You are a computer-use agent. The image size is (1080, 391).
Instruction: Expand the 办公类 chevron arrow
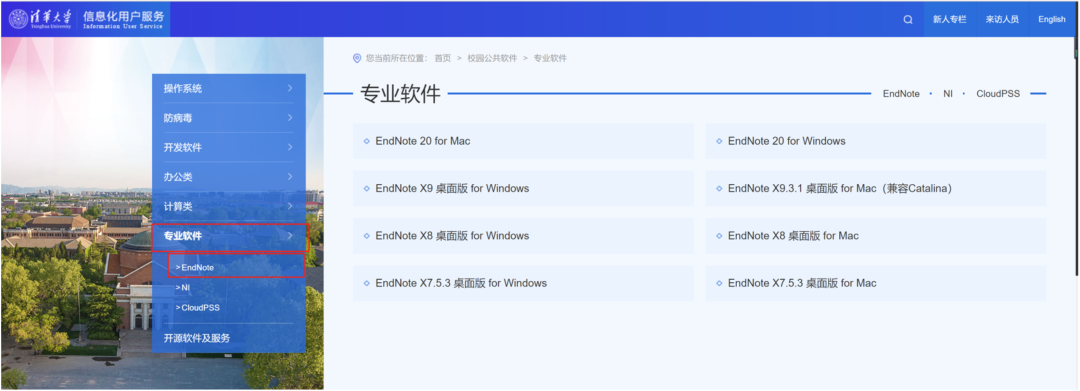point(290,177)
